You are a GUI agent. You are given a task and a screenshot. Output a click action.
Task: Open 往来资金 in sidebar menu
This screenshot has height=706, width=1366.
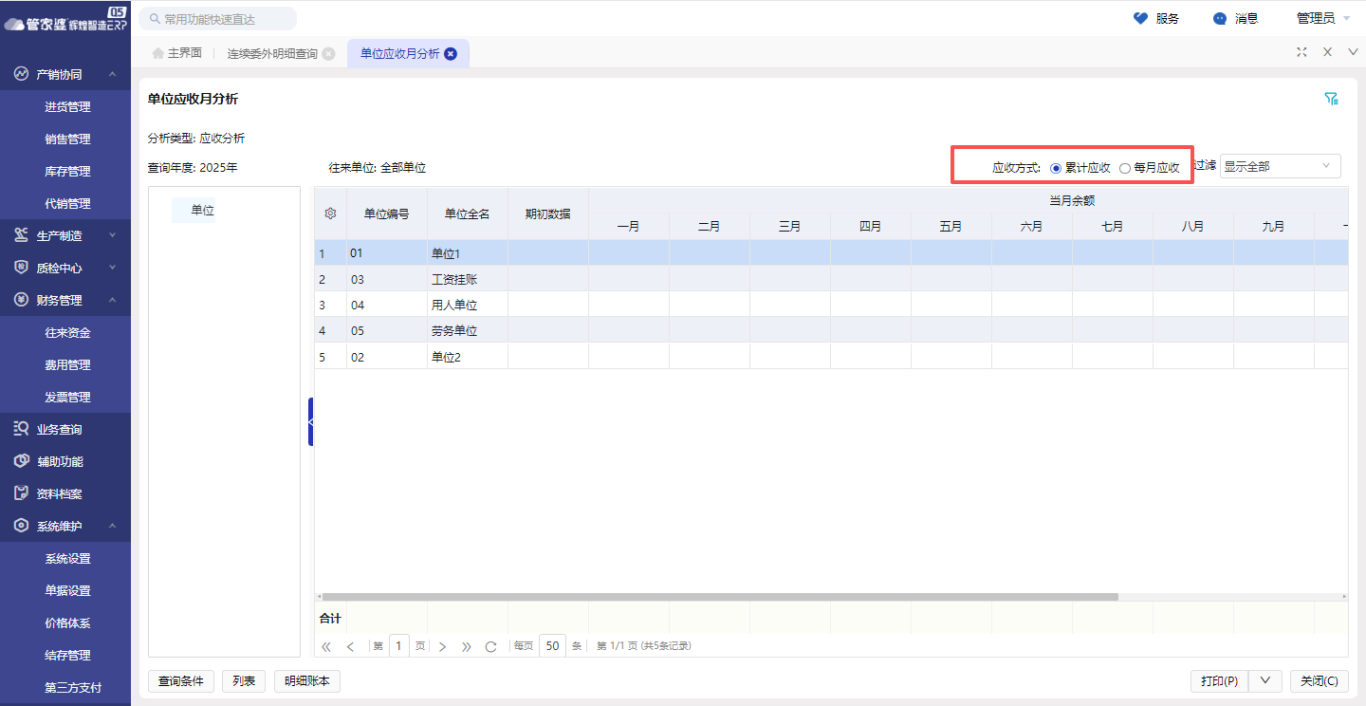(68, 333)
